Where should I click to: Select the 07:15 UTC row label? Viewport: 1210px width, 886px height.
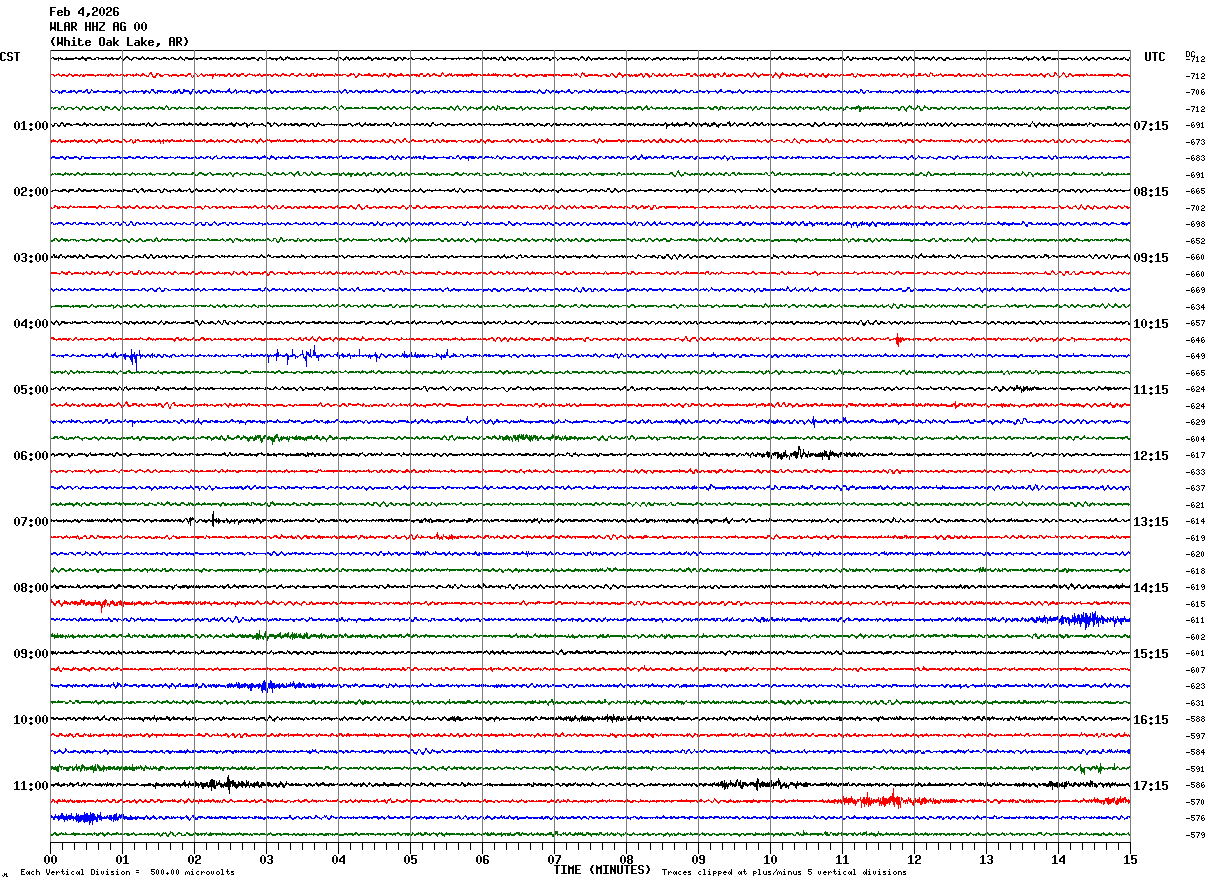(1150, 126)
